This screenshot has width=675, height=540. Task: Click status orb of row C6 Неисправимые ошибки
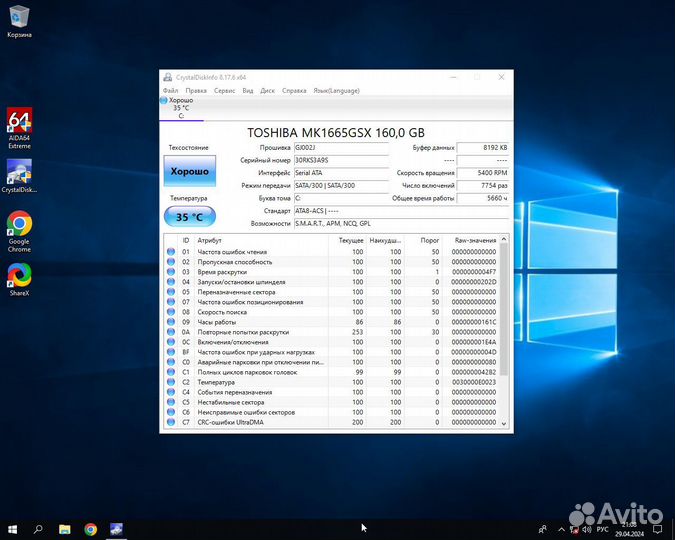171,413
